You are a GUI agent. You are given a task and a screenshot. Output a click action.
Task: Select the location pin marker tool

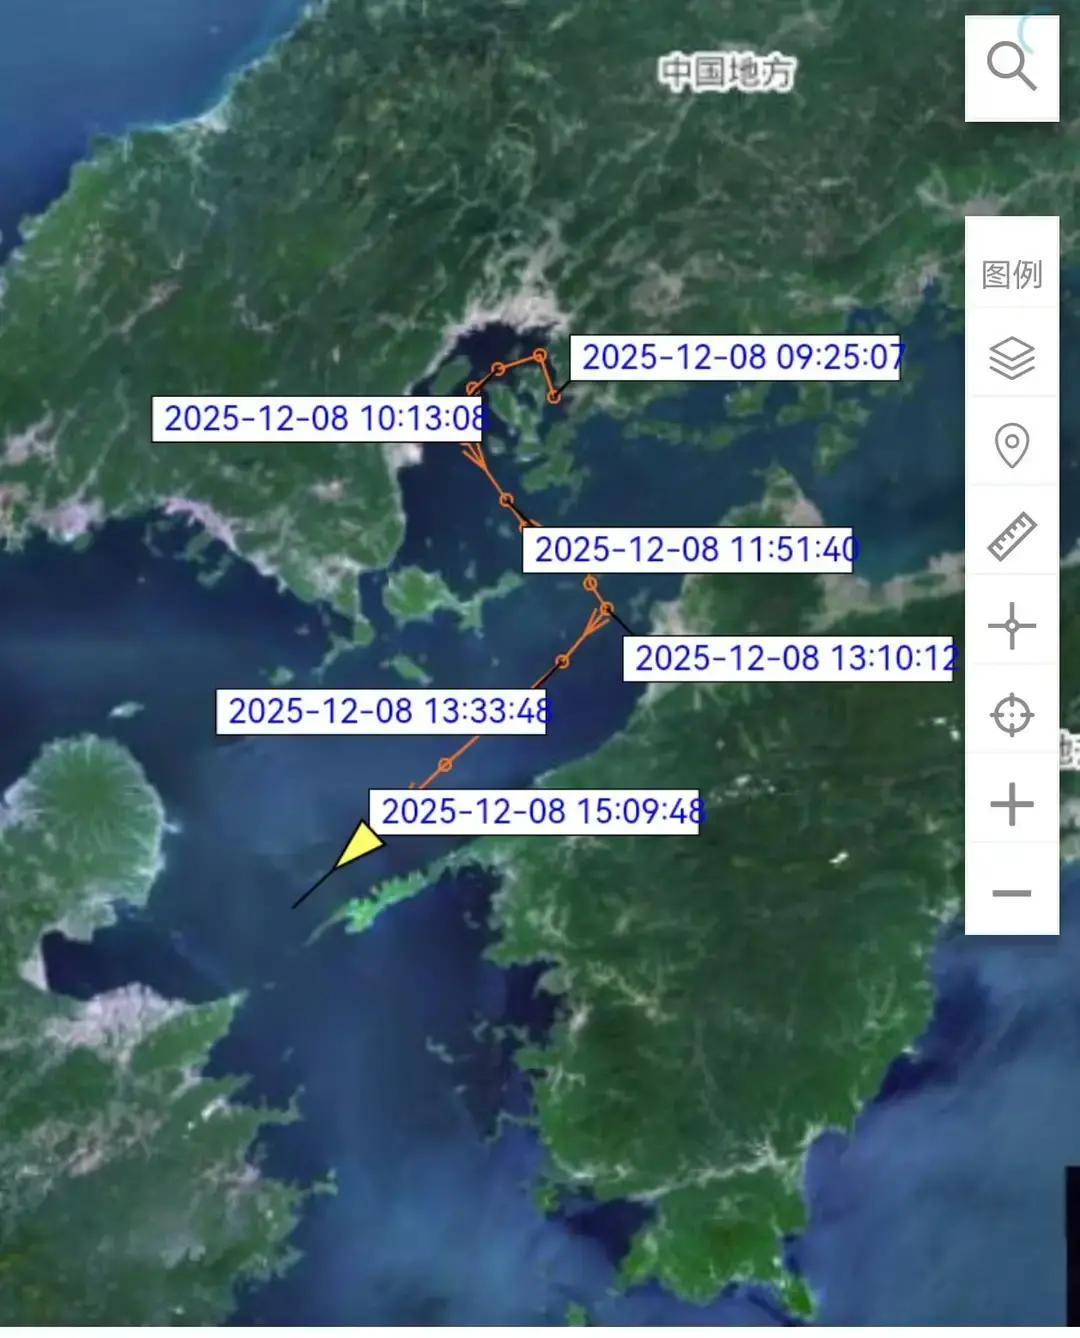click(x=1013, y=443)
